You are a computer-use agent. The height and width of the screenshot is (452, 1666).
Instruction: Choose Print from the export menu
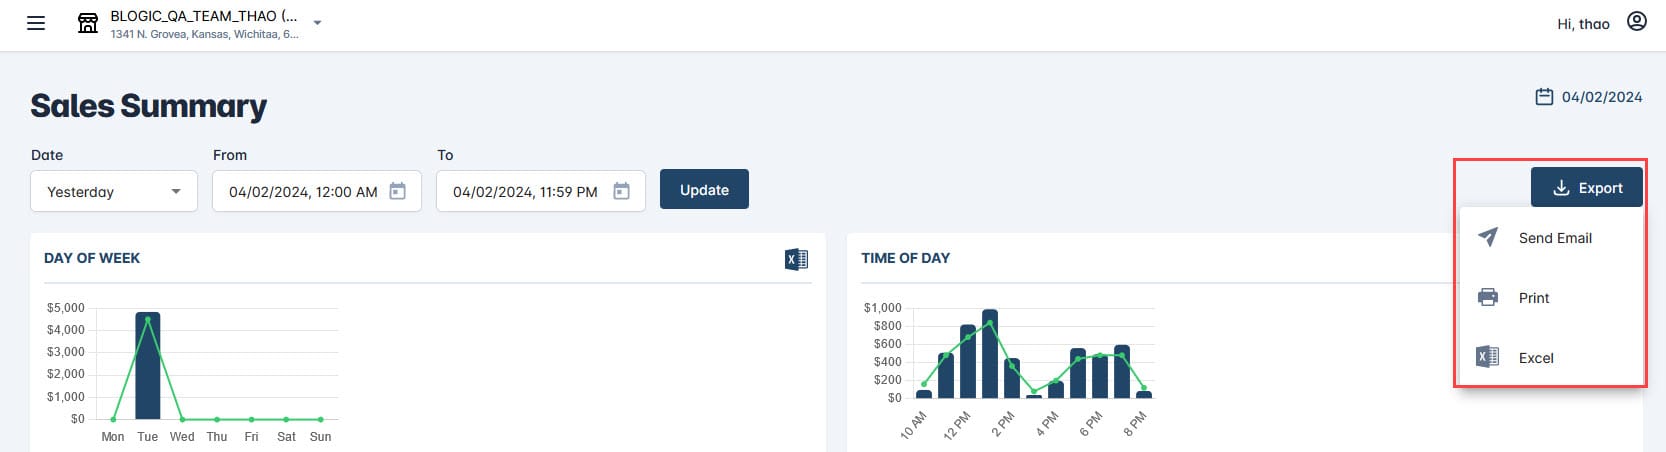click(x=1534, y=298)
